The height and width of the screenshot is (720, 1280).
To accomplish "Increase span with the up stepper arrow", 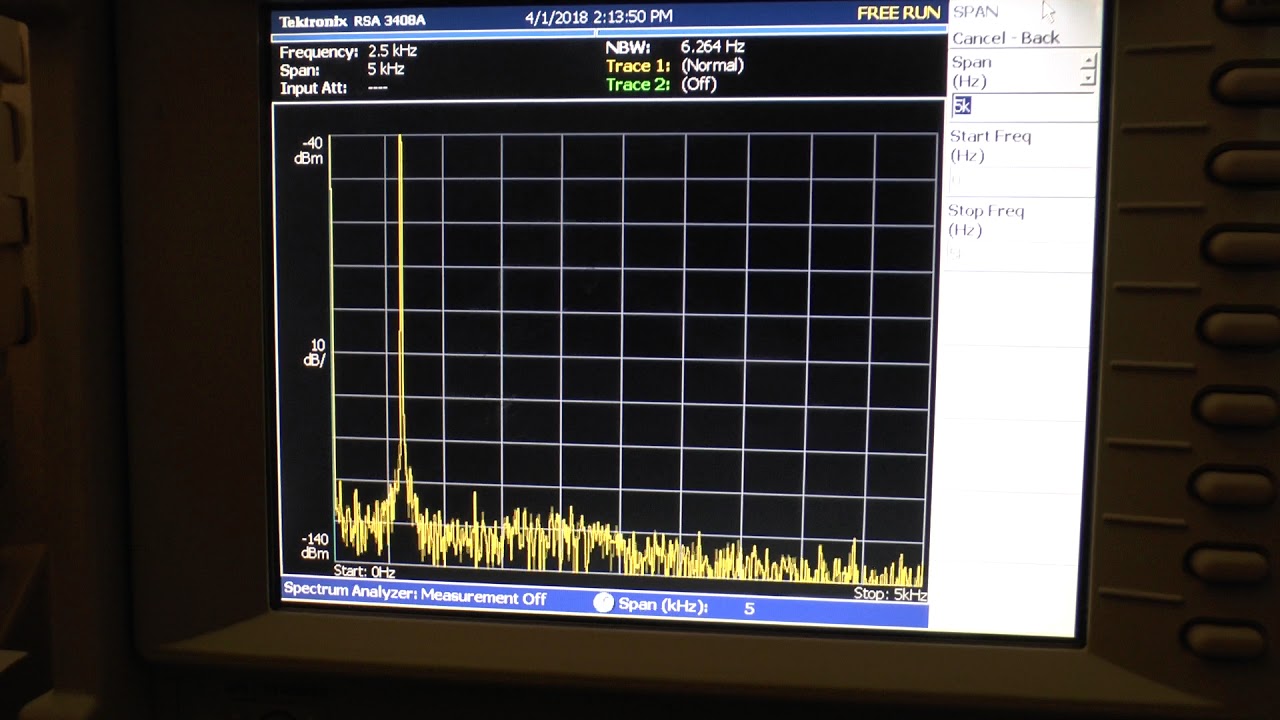I will point(1089,62).
